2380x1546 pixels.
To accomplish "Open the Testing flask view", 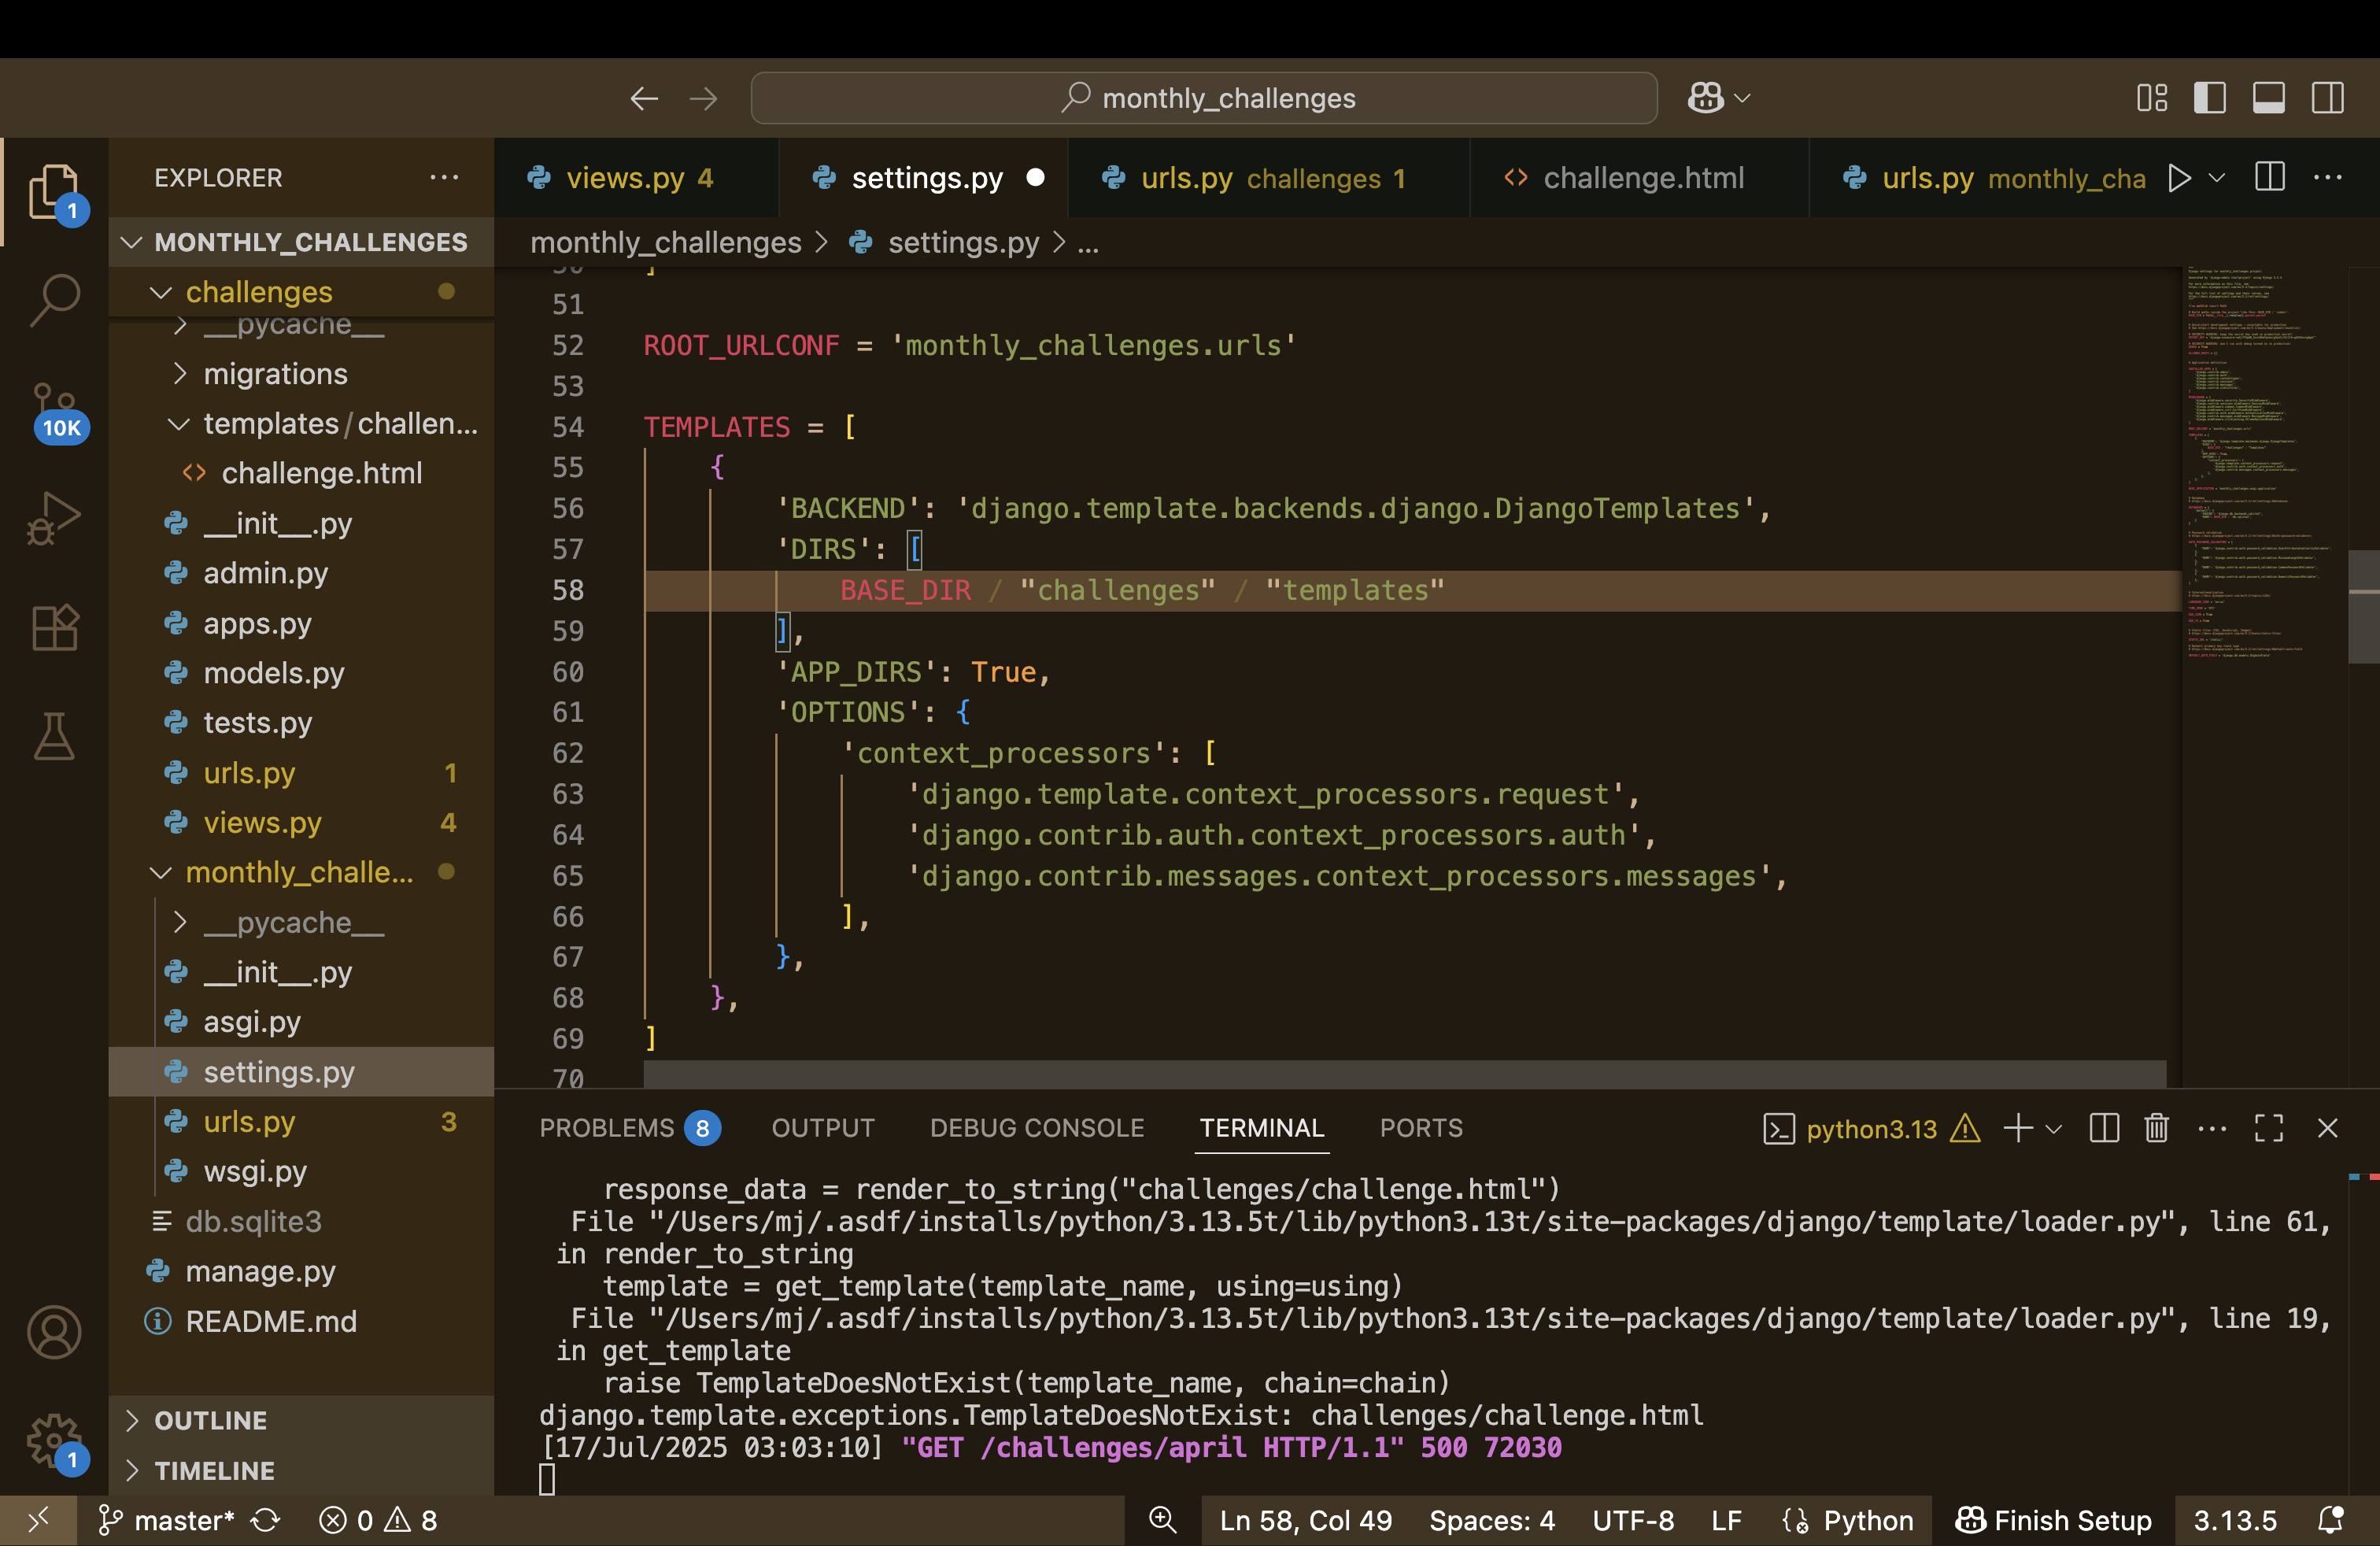I will click(54, 737).
